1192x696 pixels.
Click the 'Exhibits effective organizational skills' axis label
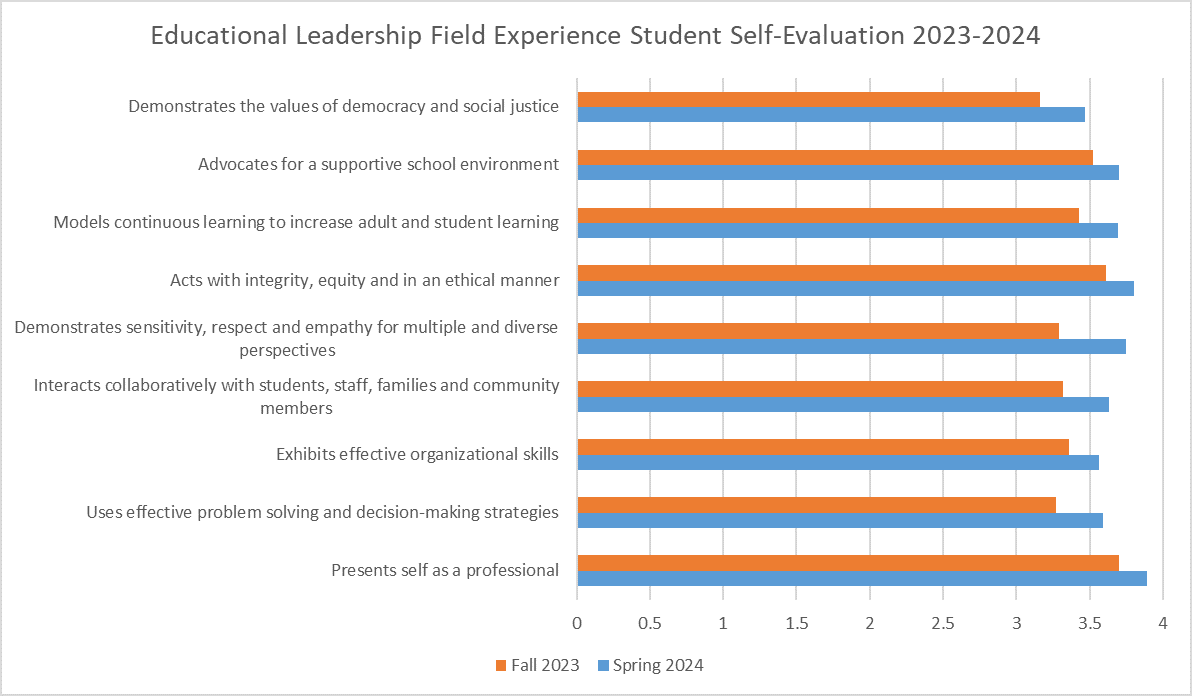click(x=417, y=455)
